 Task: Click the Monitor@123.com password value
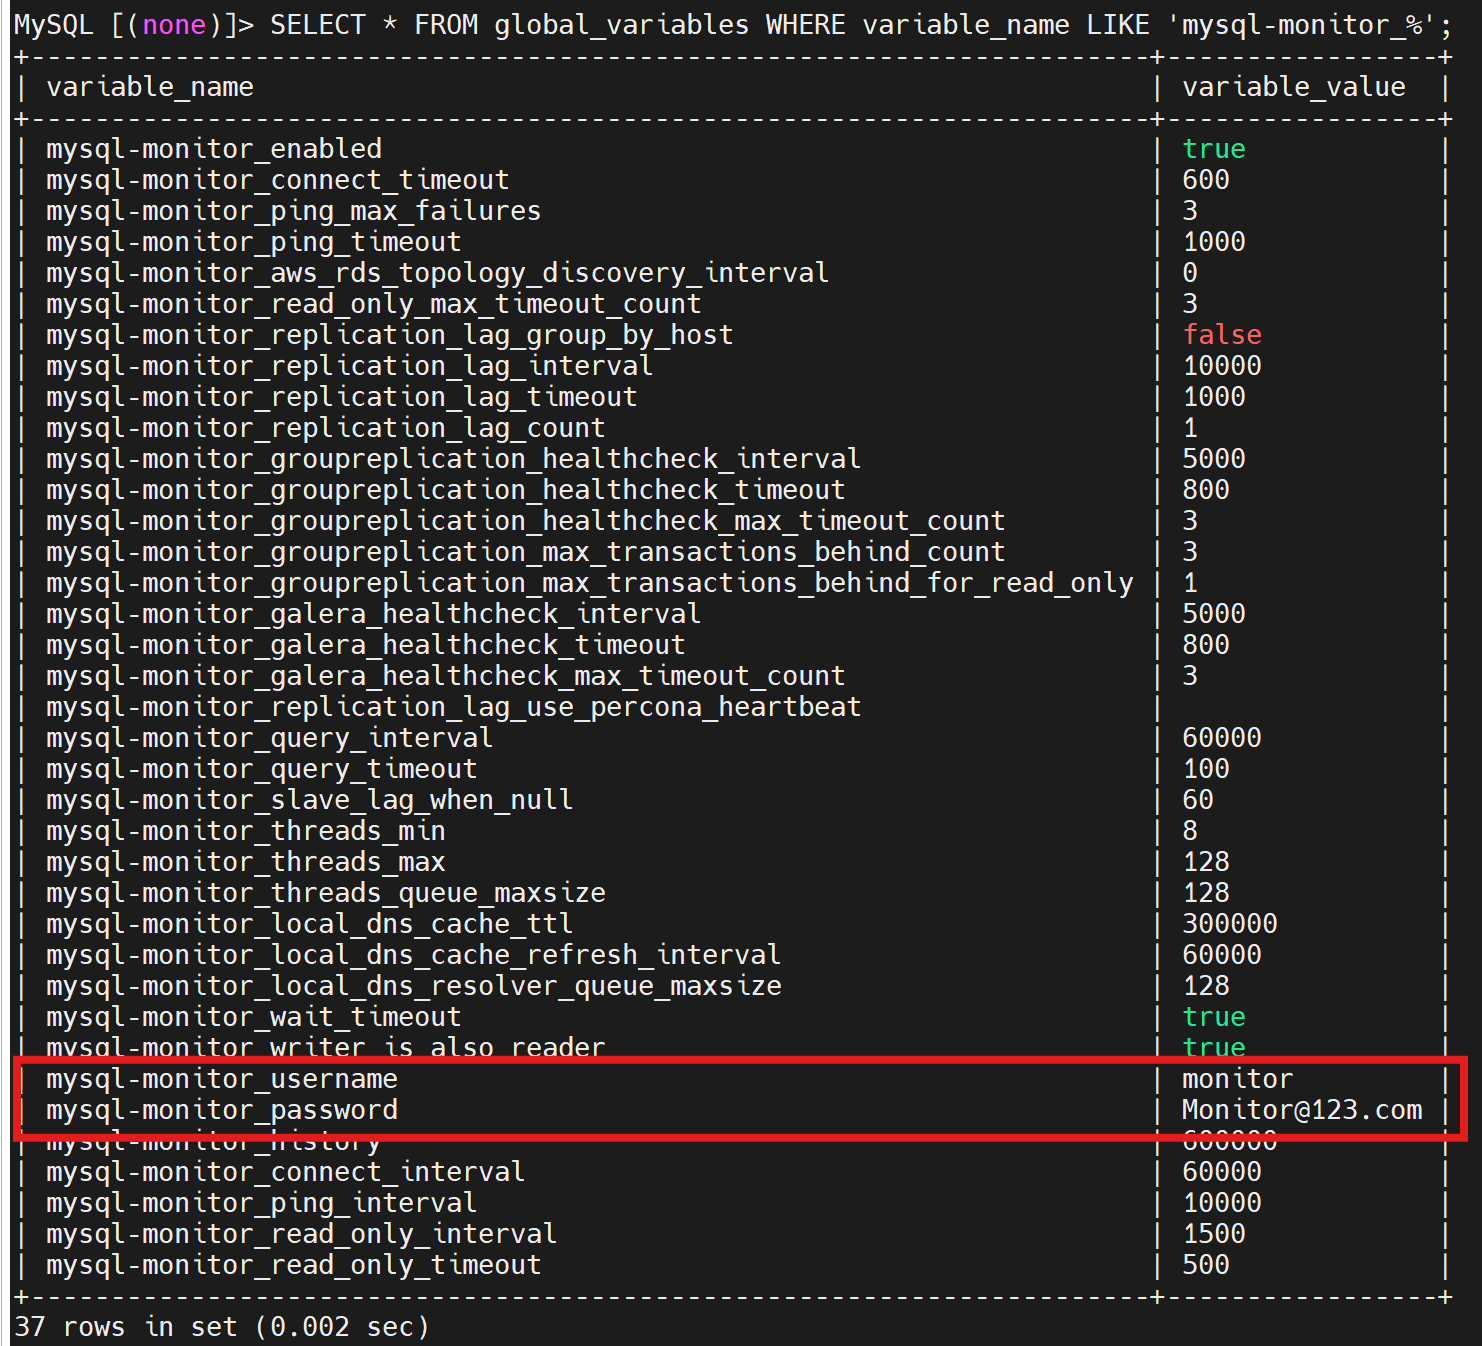[x=1302, y=1111]
